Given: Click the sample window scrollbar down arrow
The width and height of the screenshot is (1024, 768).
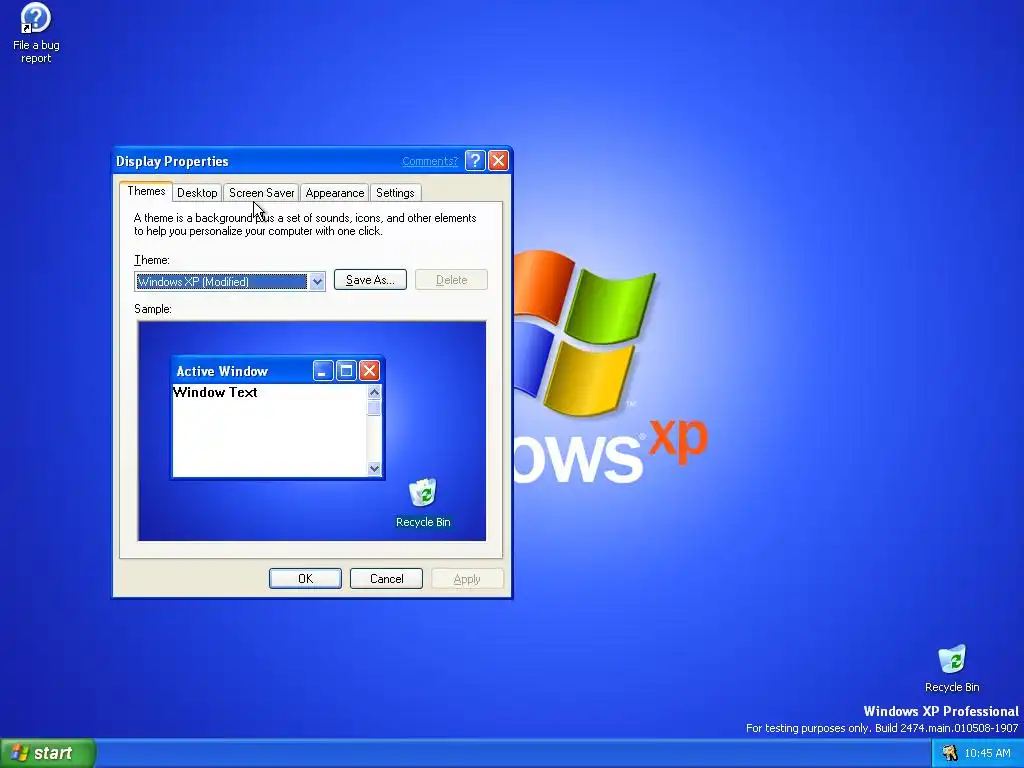Looking at the screenshot, I should (374, 468).
